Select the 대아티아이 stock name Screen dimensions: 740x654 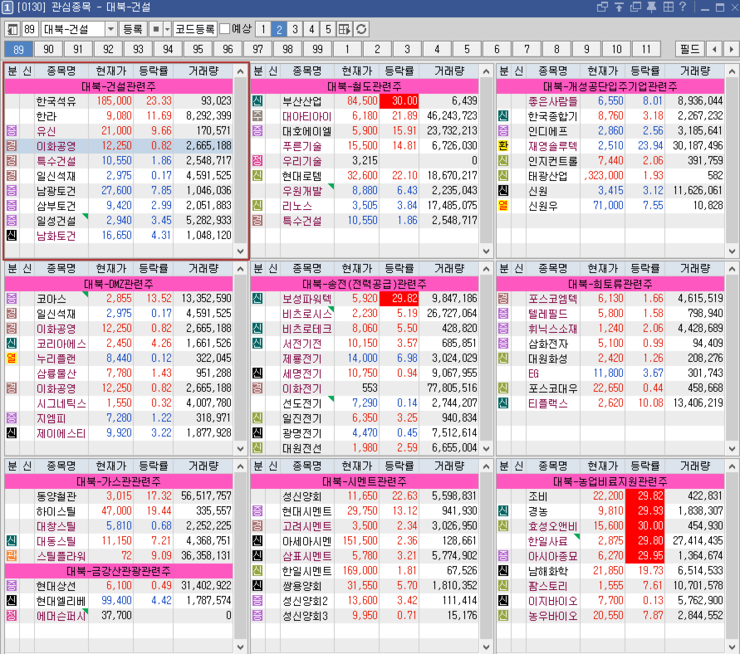pyautogui.click(x=307, y=116)
